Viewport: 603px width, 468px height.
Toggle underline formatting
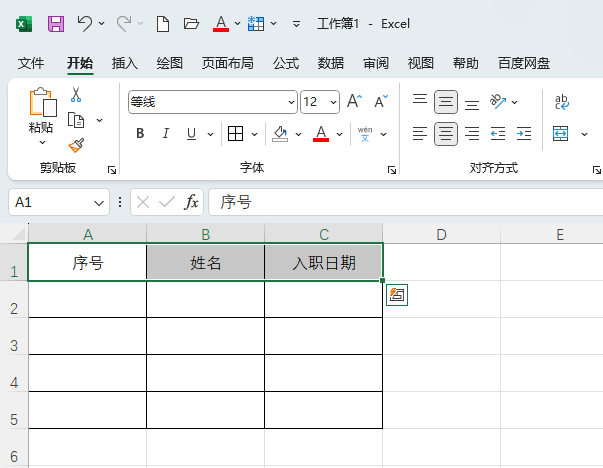click(191, 133)
